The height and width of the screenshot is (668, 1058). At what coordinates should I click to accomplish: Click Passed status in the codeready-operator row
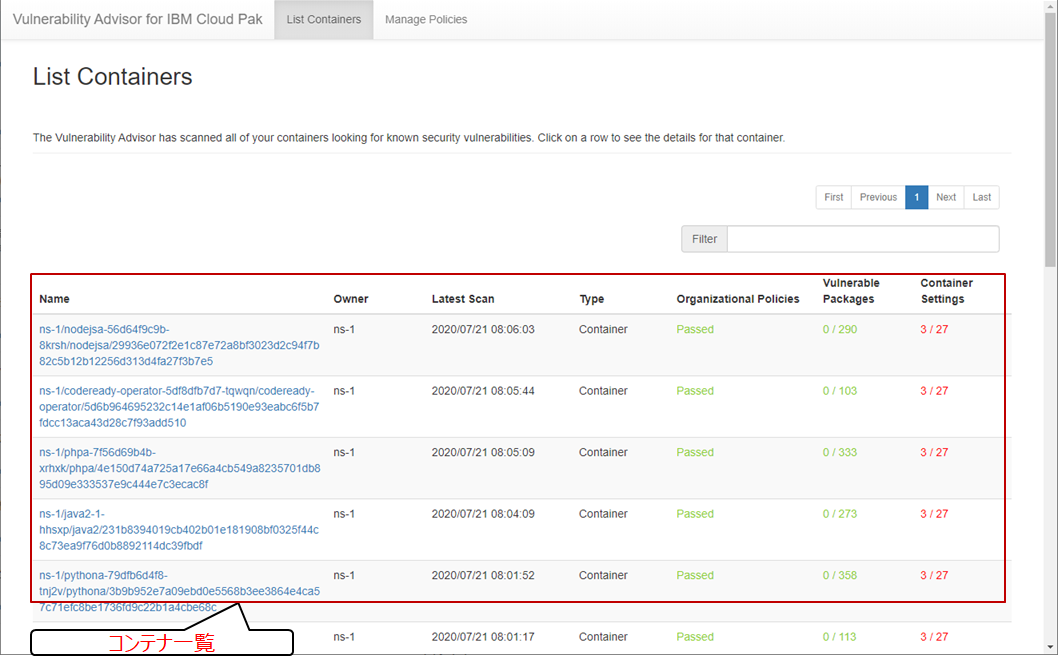(695, 391)
